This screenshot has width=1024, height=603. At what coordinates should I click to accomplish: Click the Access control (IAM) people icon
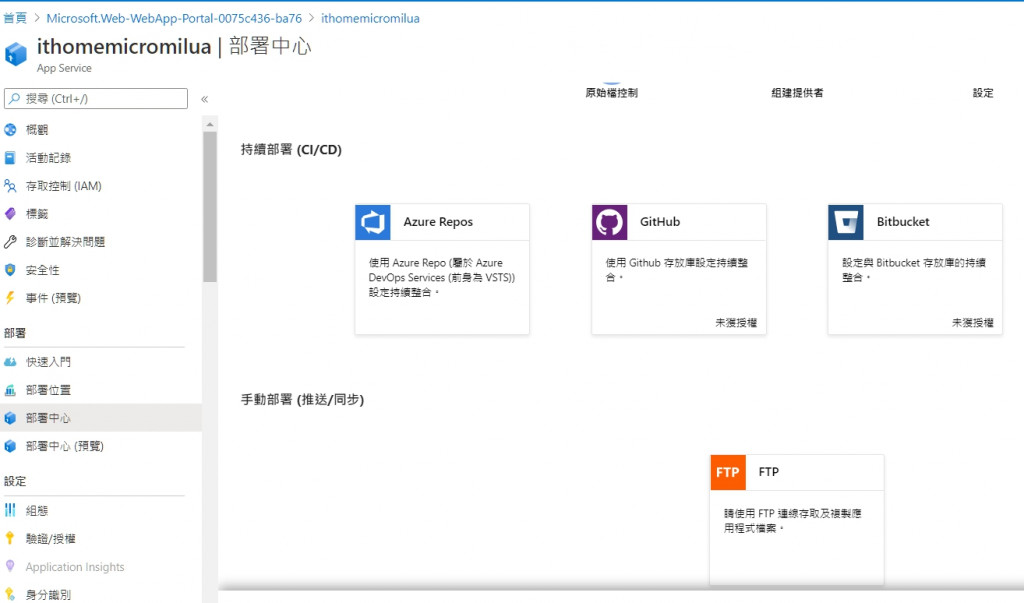[x=10, y=186]
